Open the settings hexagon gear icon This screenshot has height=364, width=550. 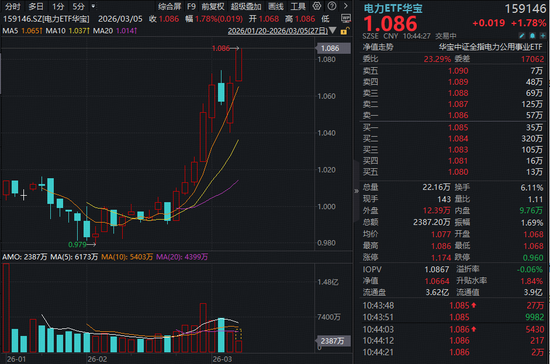tap(317, 6)
